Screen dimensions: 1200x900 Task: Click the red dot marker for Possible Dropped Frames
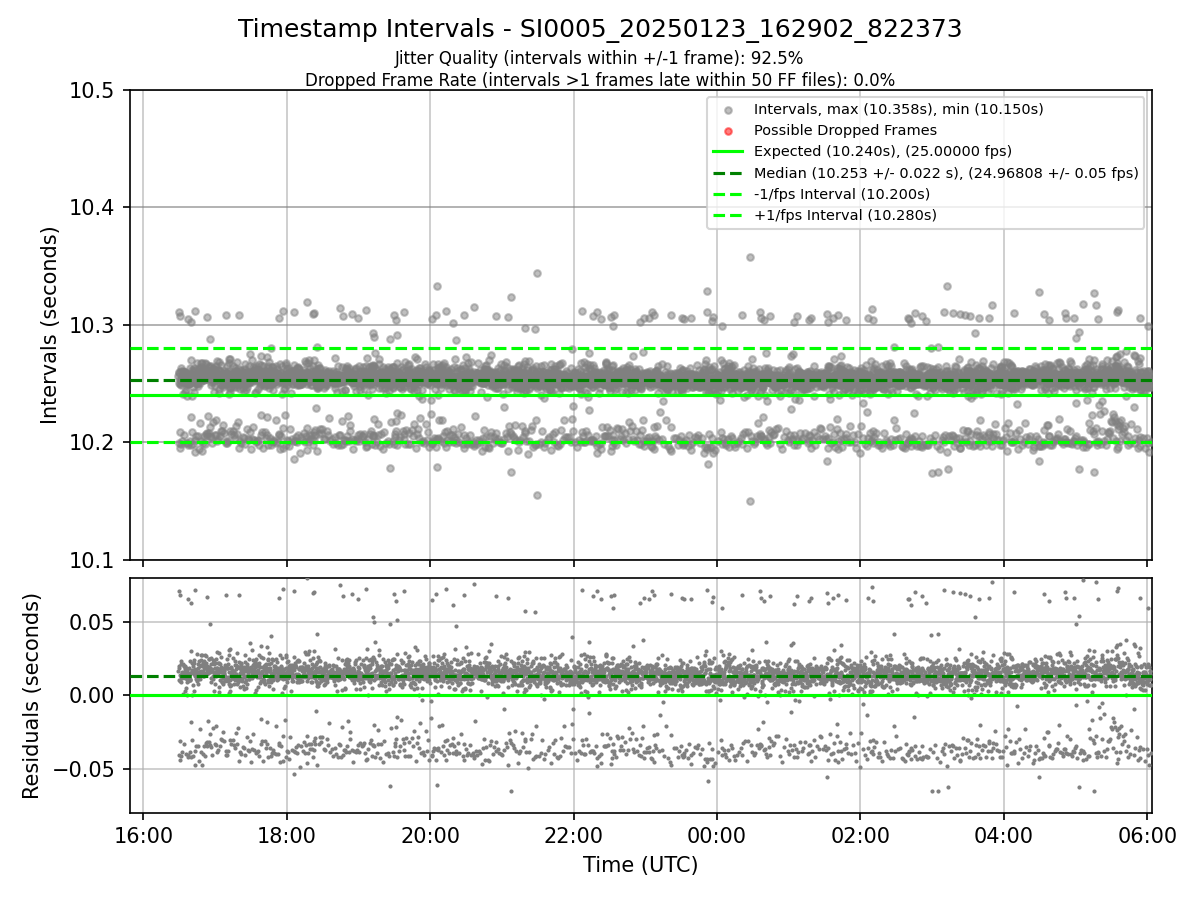pos(729,131)
